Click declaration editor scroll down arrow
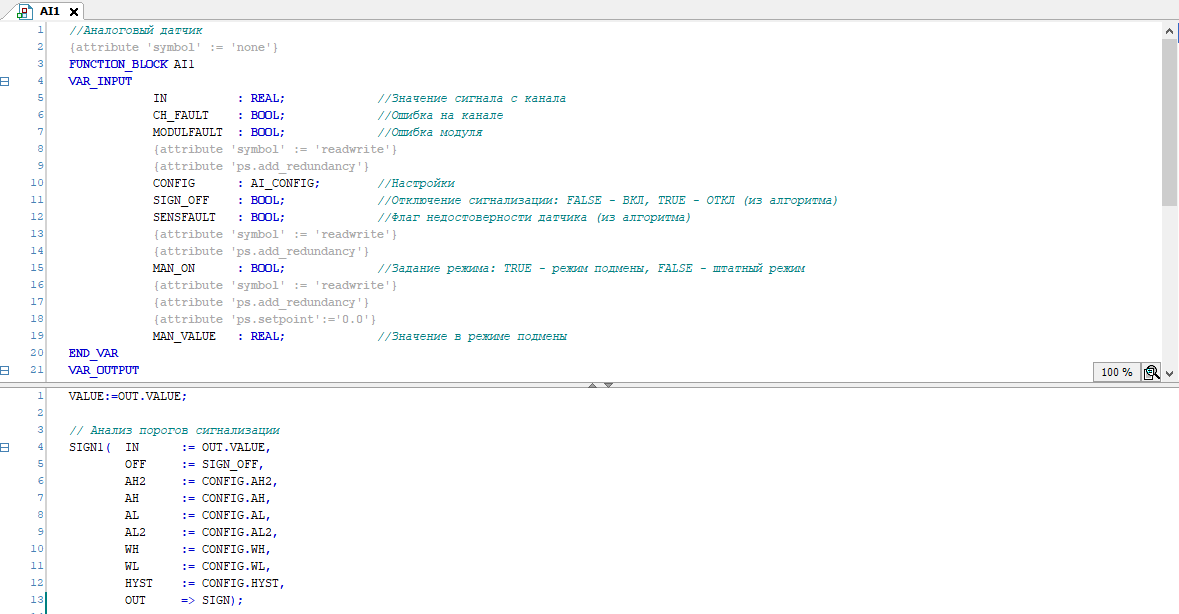 tap(1170, 372)
